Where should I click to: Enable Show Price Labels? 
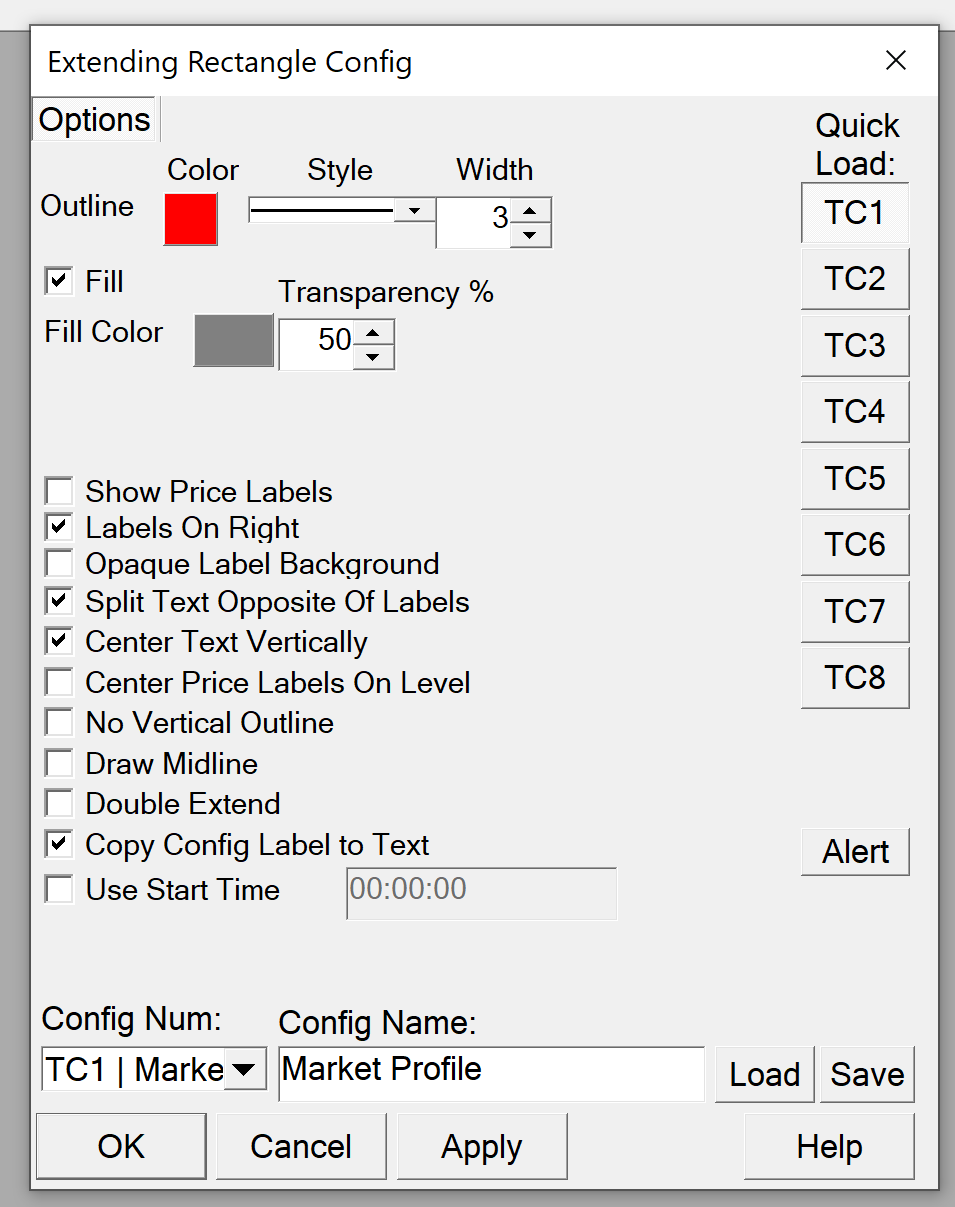[59, 491]
